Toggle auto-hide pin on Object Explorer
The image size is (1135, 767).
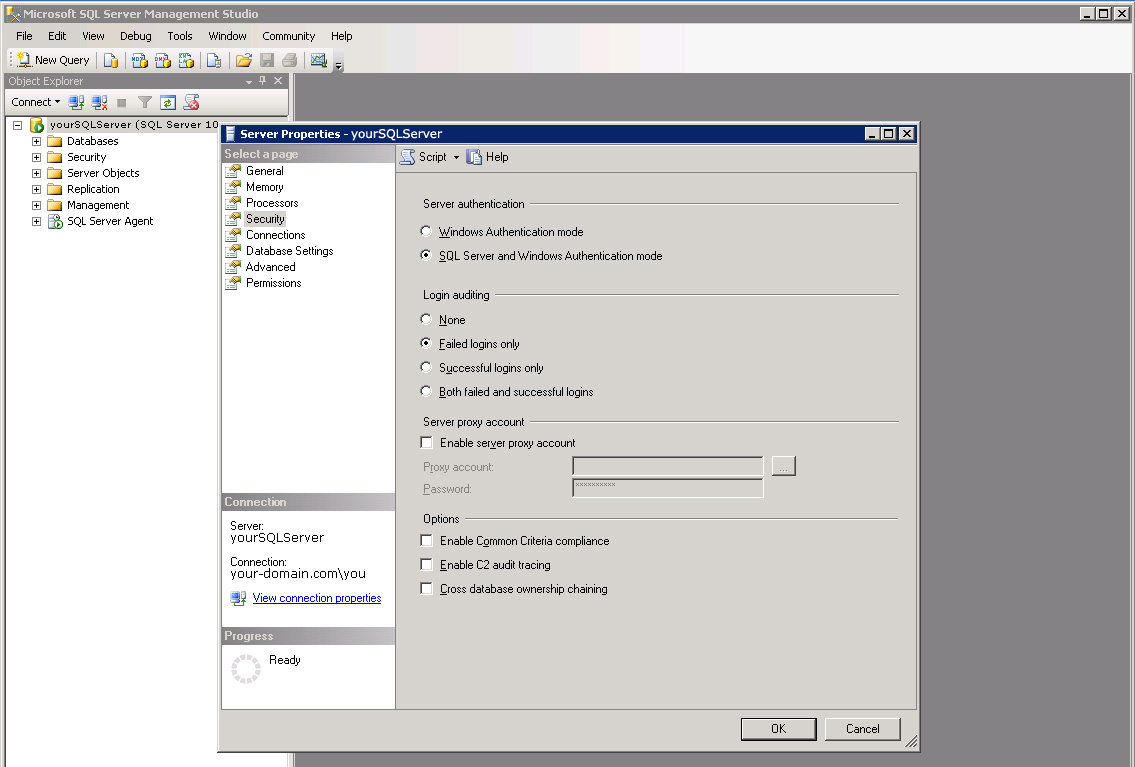pos(263,81)
